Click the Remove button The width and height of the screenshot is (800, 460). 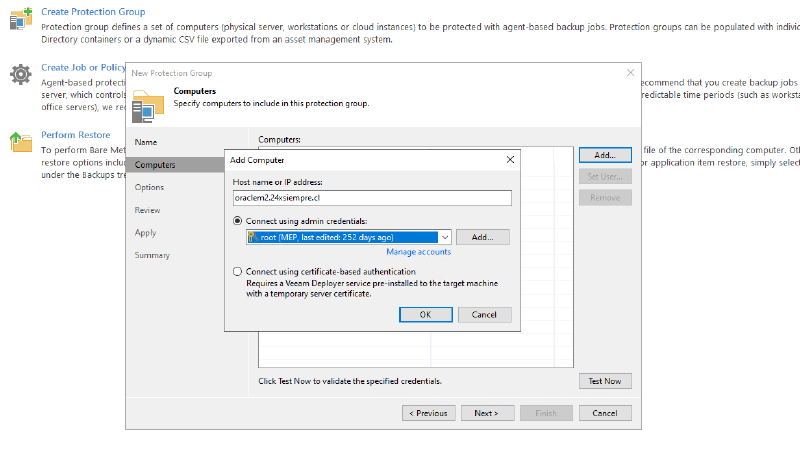coord(605,198)
